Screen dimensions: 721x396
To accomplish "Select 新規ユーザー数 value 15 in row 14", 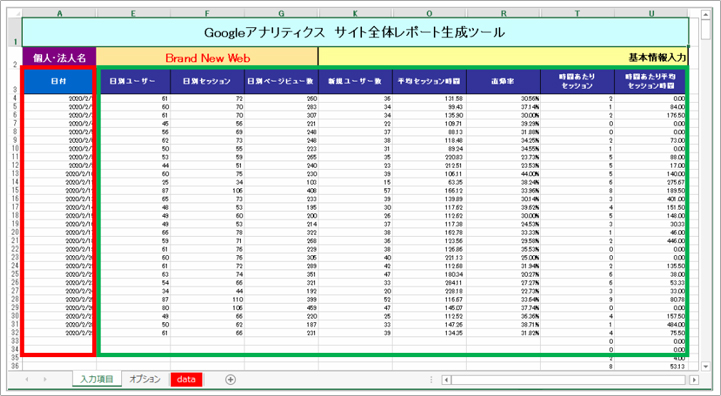I will click(x=355, y=182).
